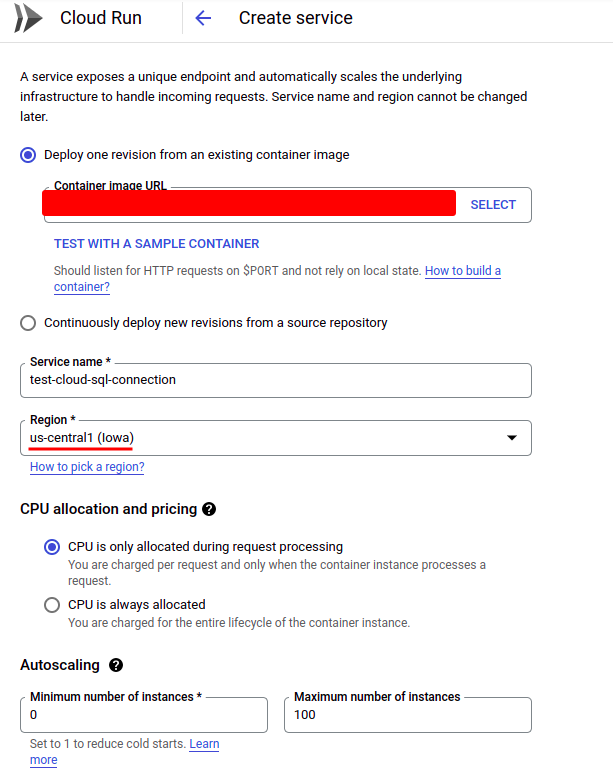
Task: Select continuously deploy from source repository
Action: pyautogui.click(x=28, y=323)
